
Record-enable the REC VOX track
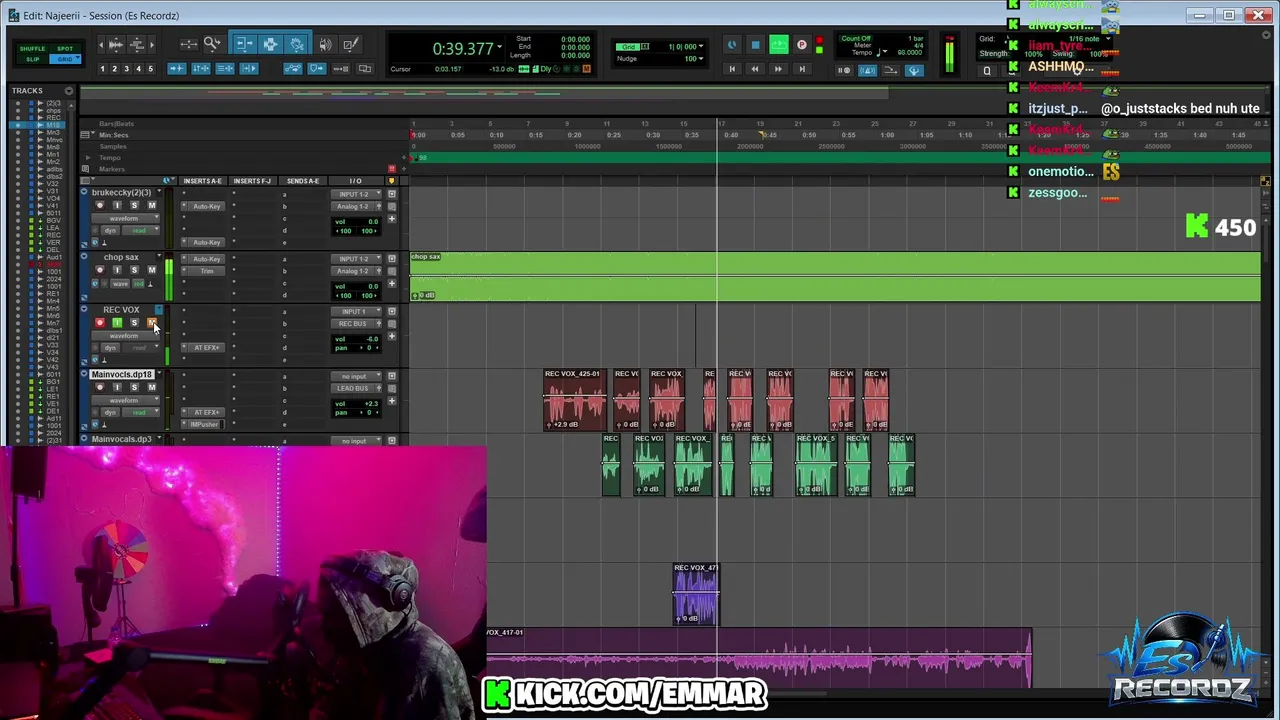99,323
